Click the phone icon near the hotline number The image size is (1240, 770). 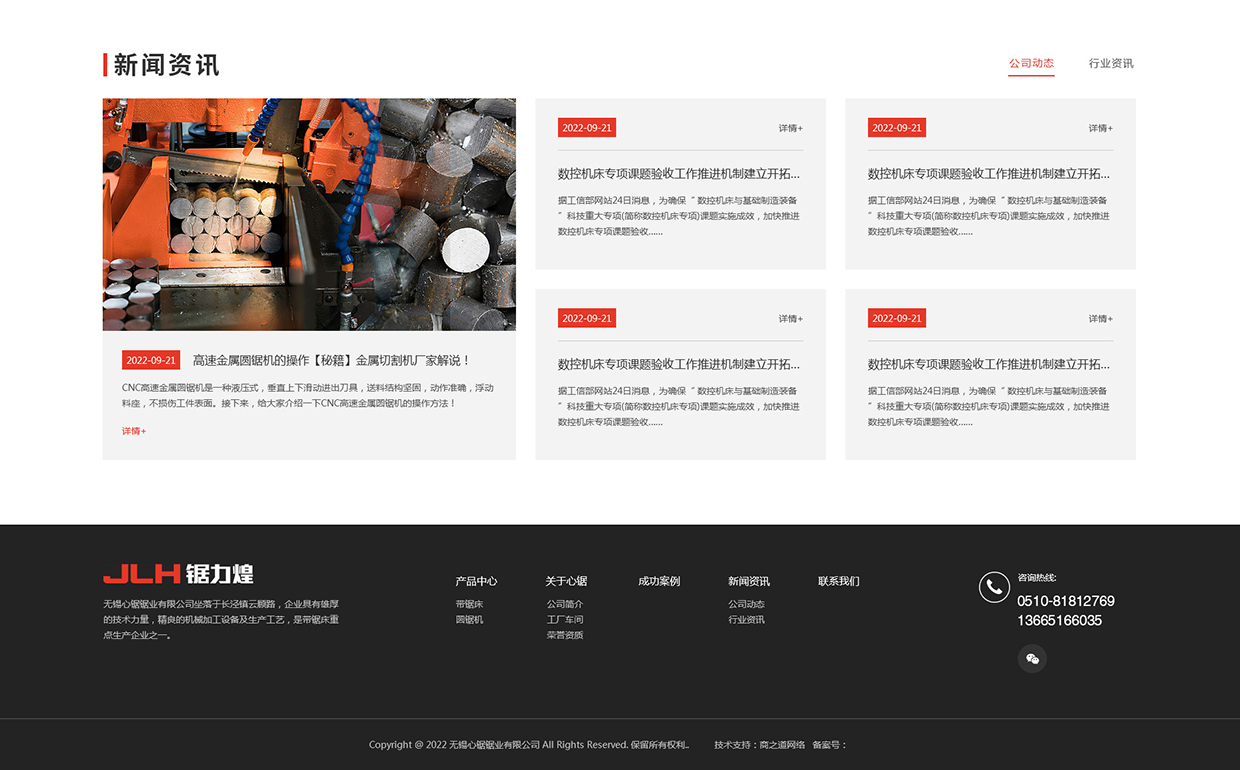pos(993,587)
